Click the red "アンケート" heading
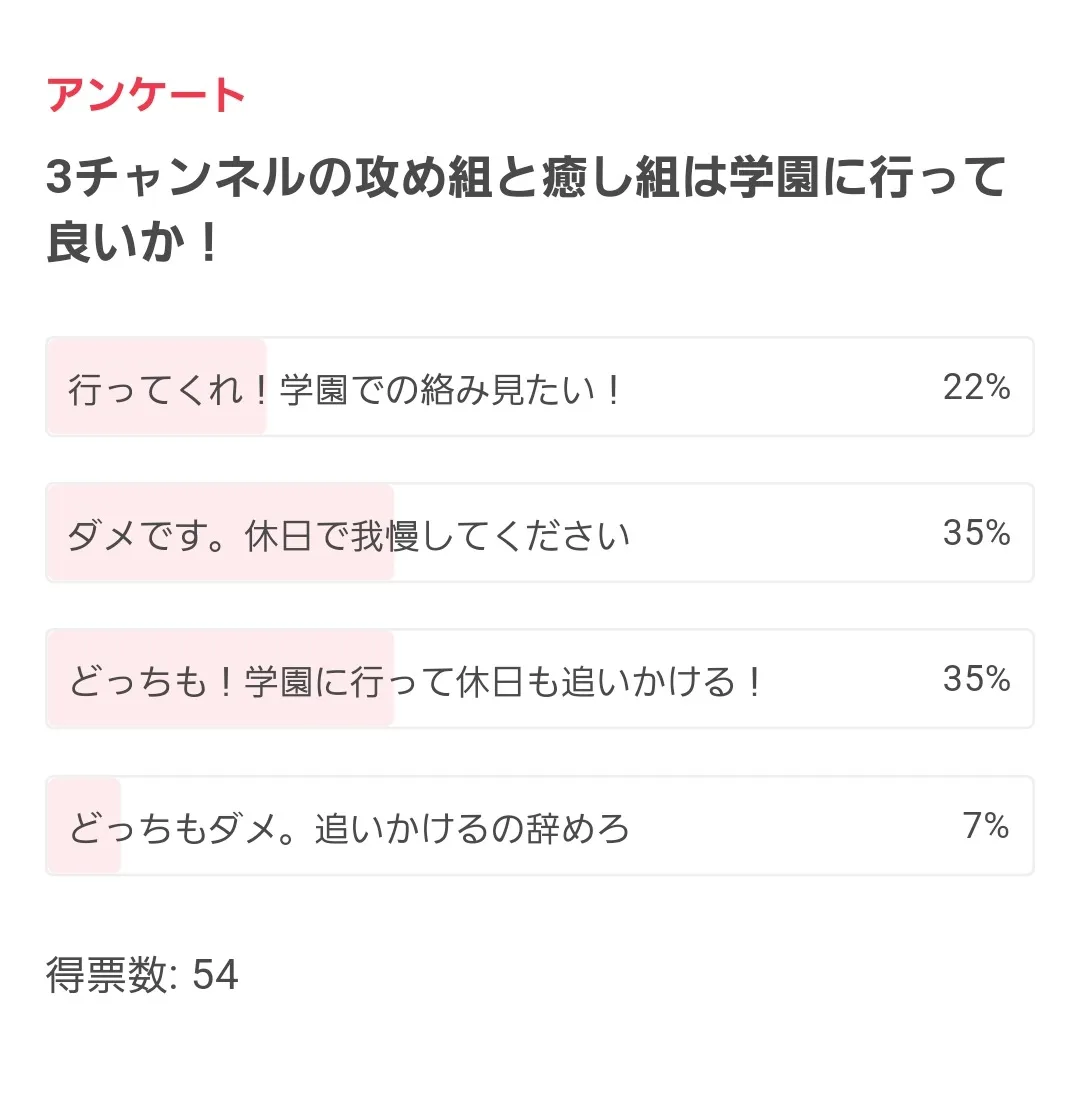This screenshot has height=1093, width=1080. pos(146,97)
